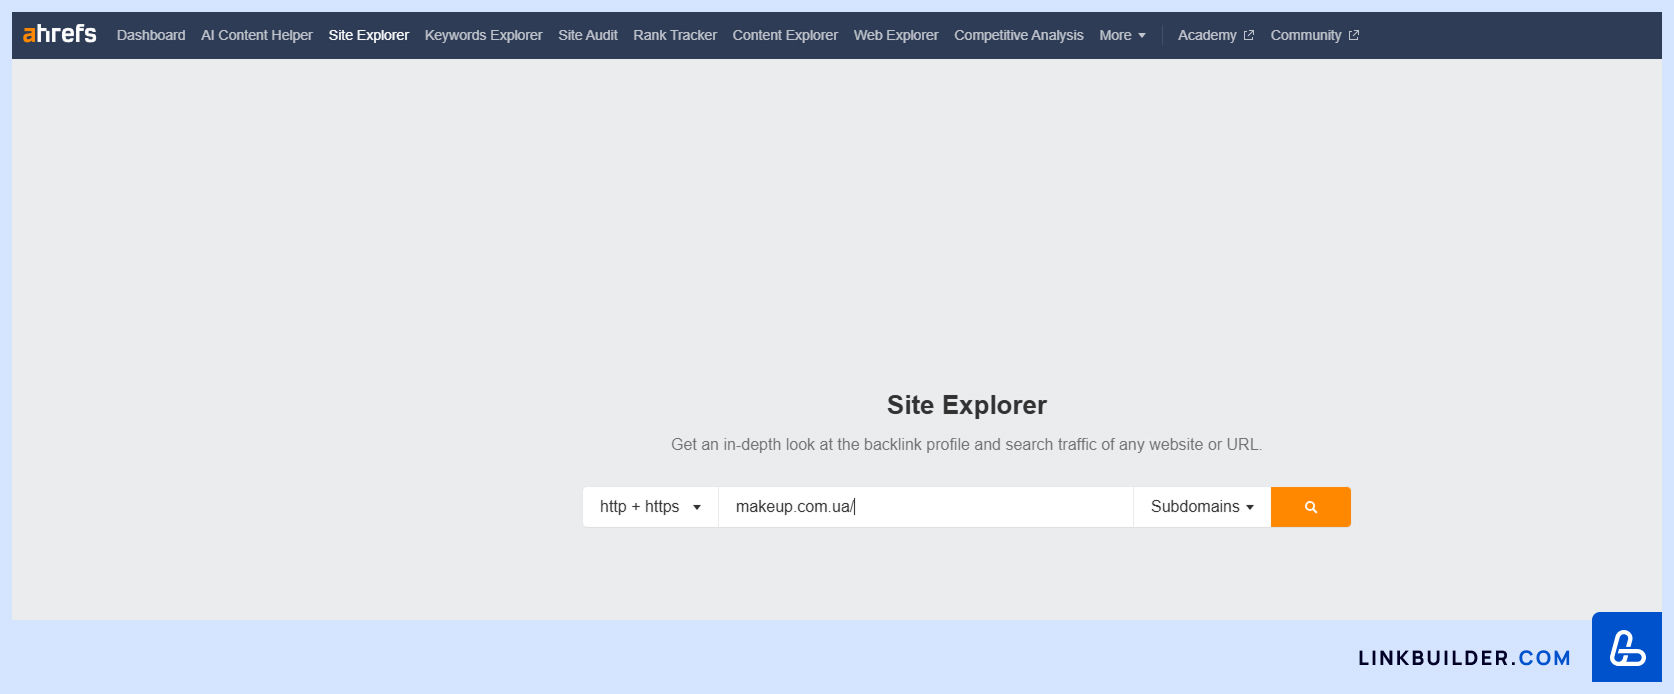Image resolution: width=1674 pixels, height=694 pixels.
Task: Click the orange search magnifier button
Action: coord(1310,507)
